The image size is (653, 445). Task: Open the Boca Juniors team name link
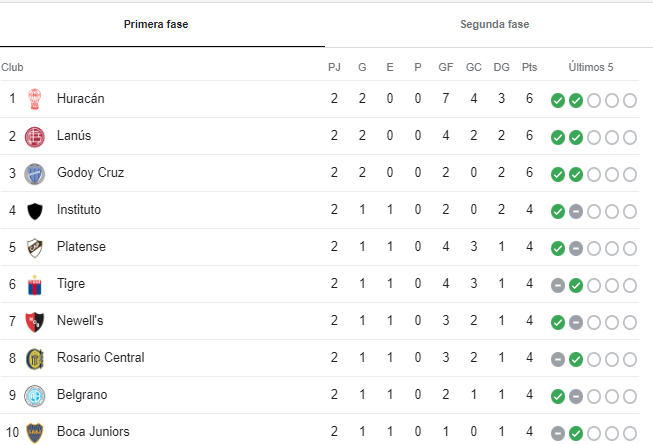pyautogui.click(x=93, y=432)
